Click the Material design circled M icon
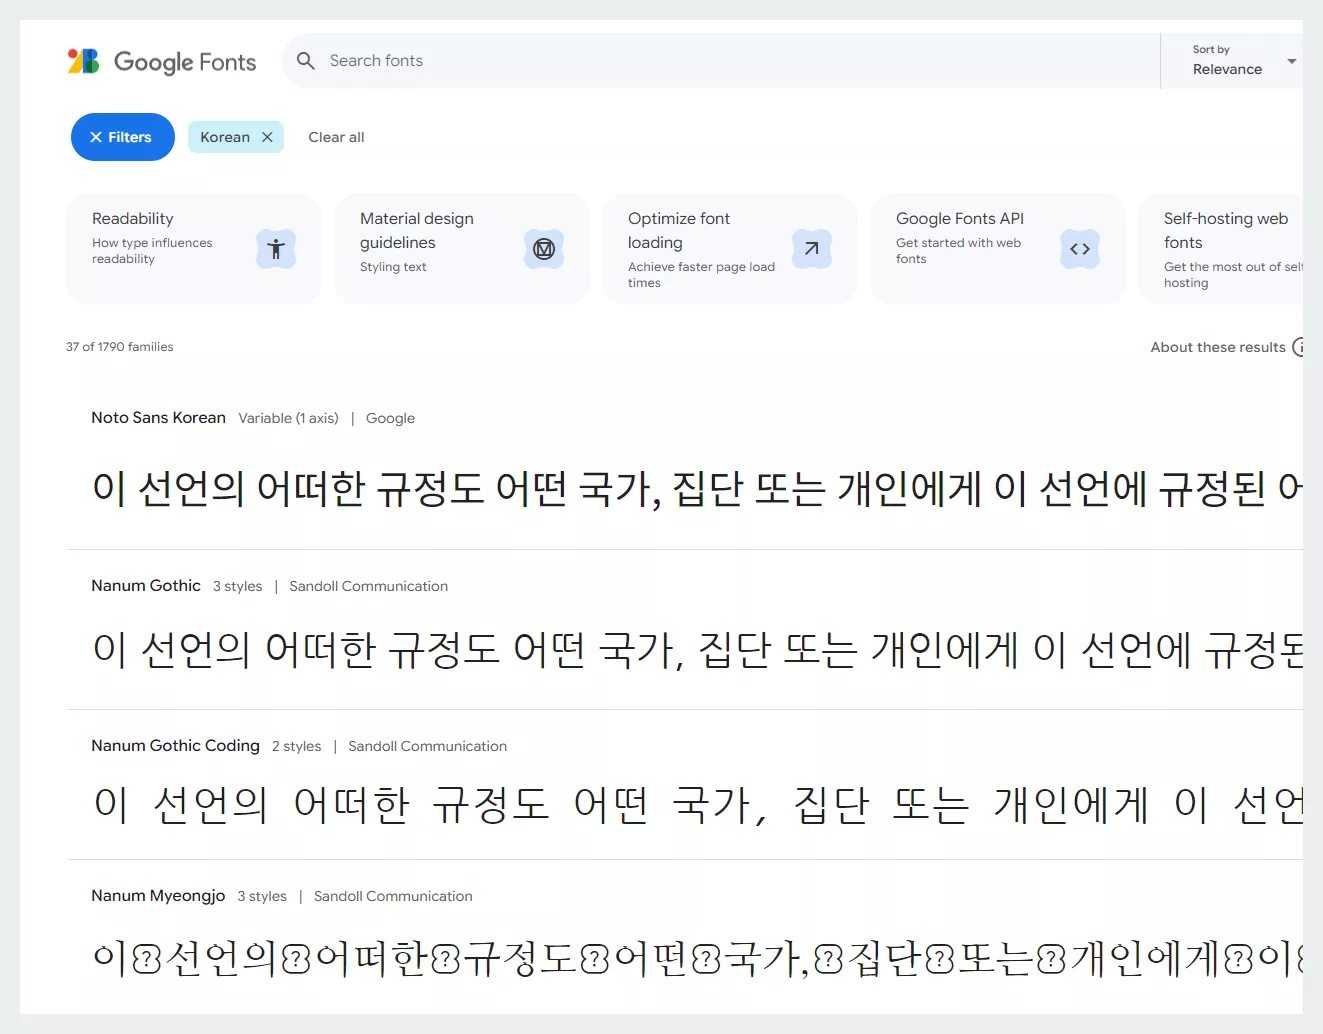Image resolution: width=1323 pixels, height=1034 pixels. pos(544,249)
